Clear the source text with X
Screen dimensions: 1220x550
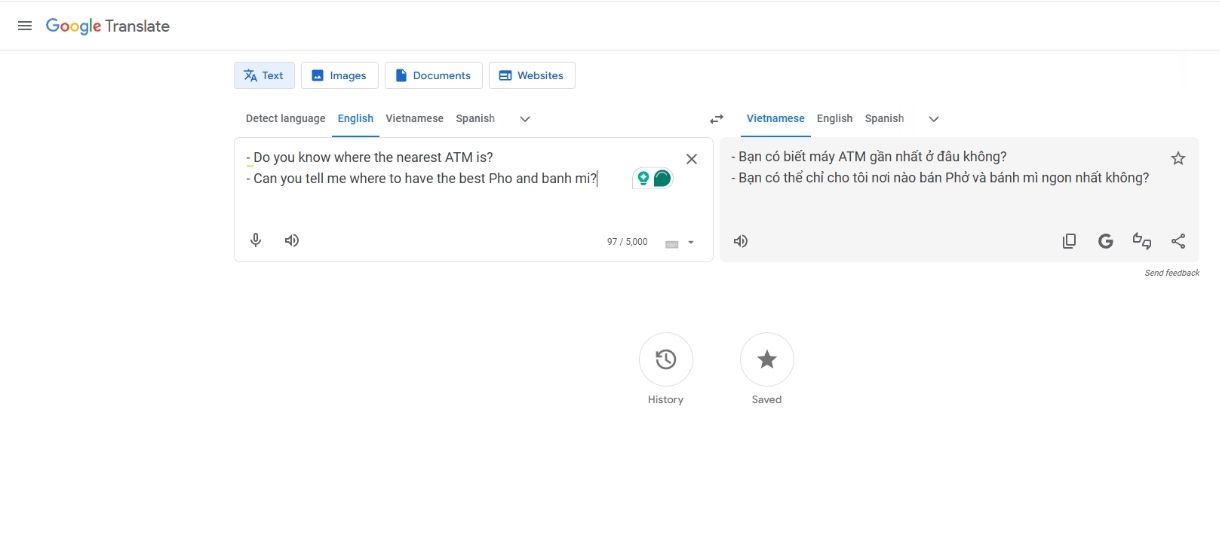point(691,159)
